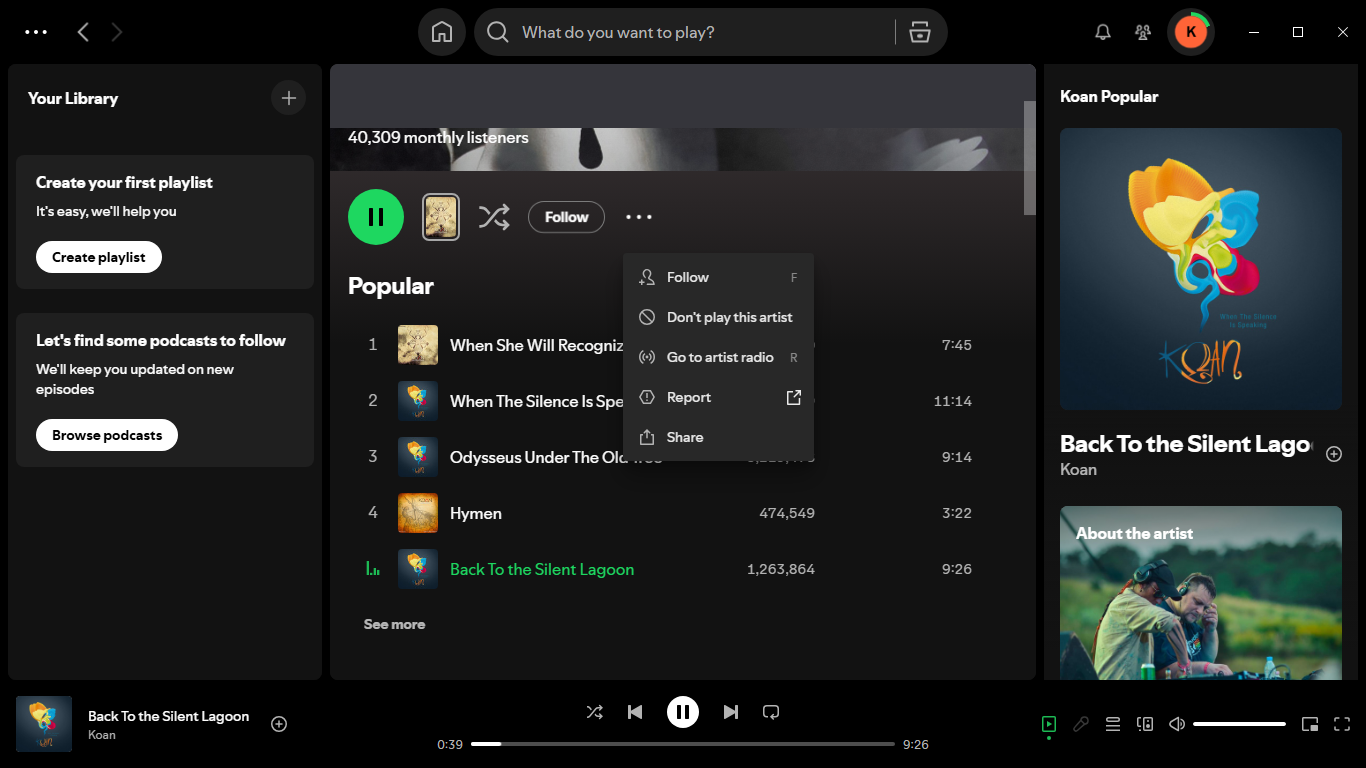The height and width of the screenshot is (768, 1366).
Task: Select Follow in the context menu
Action: (718, 277)
